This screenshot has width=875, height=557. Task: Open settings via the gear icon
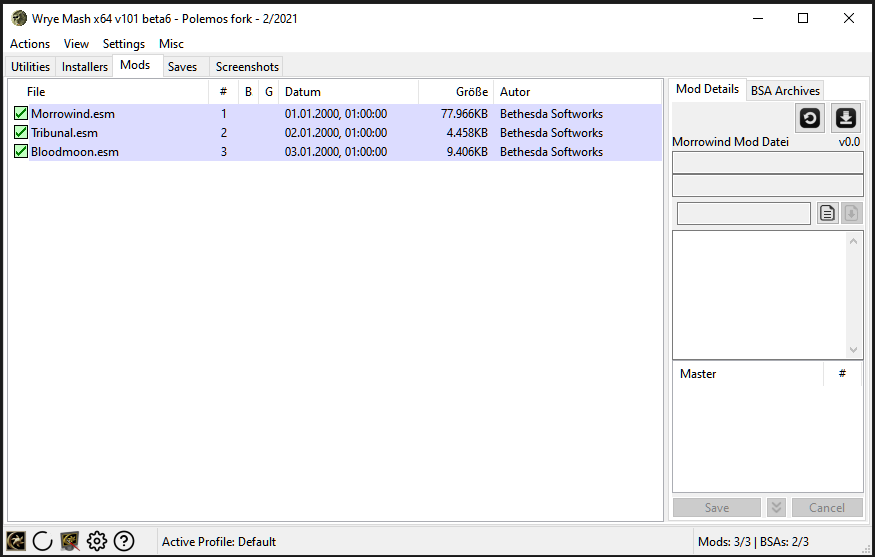click(97, 541)
